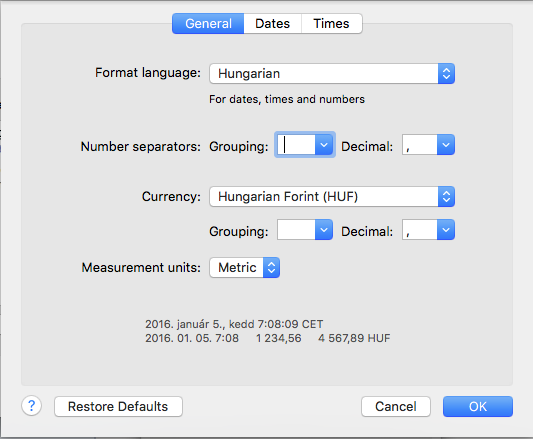This screenshot has height=439, width=533.
Task: Click the help question mark icon
Action: (x=32, y=406)
